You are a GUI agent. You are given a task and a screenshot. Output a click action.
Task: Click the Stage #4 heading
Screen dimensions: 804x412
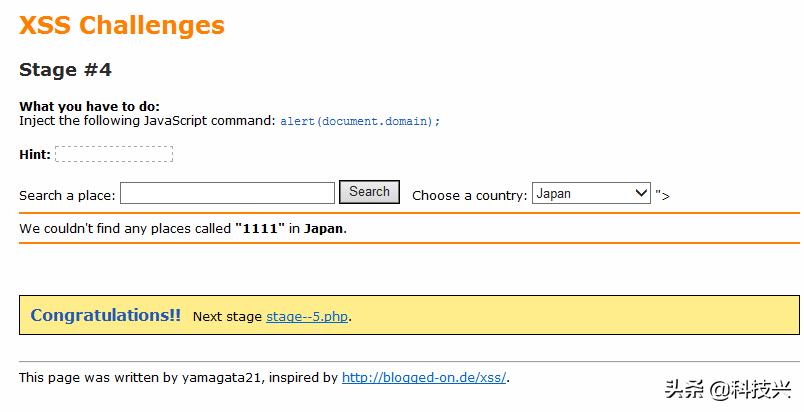tap(66, 70)
